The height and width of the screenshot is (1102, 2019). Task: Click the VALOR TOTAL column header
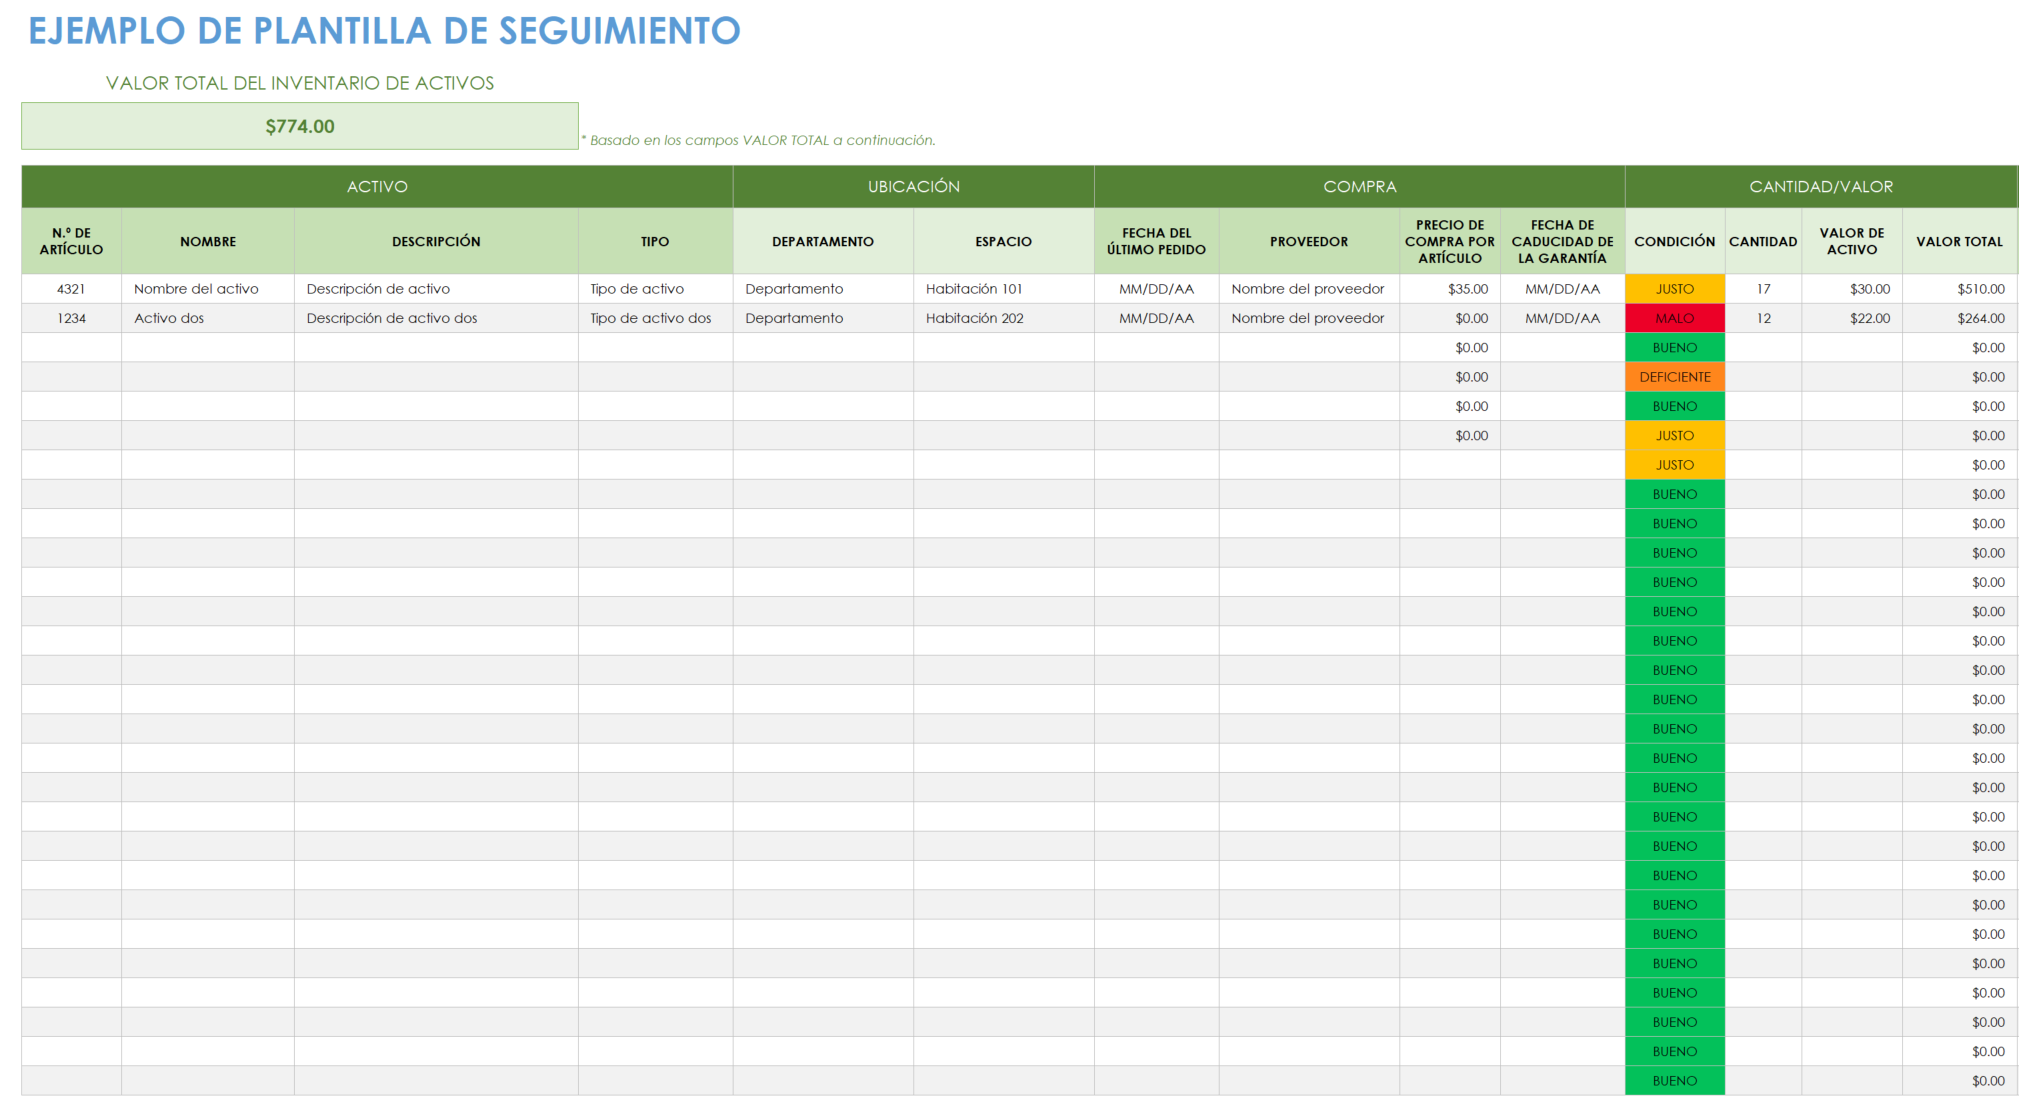click(x=1960, y=241)
